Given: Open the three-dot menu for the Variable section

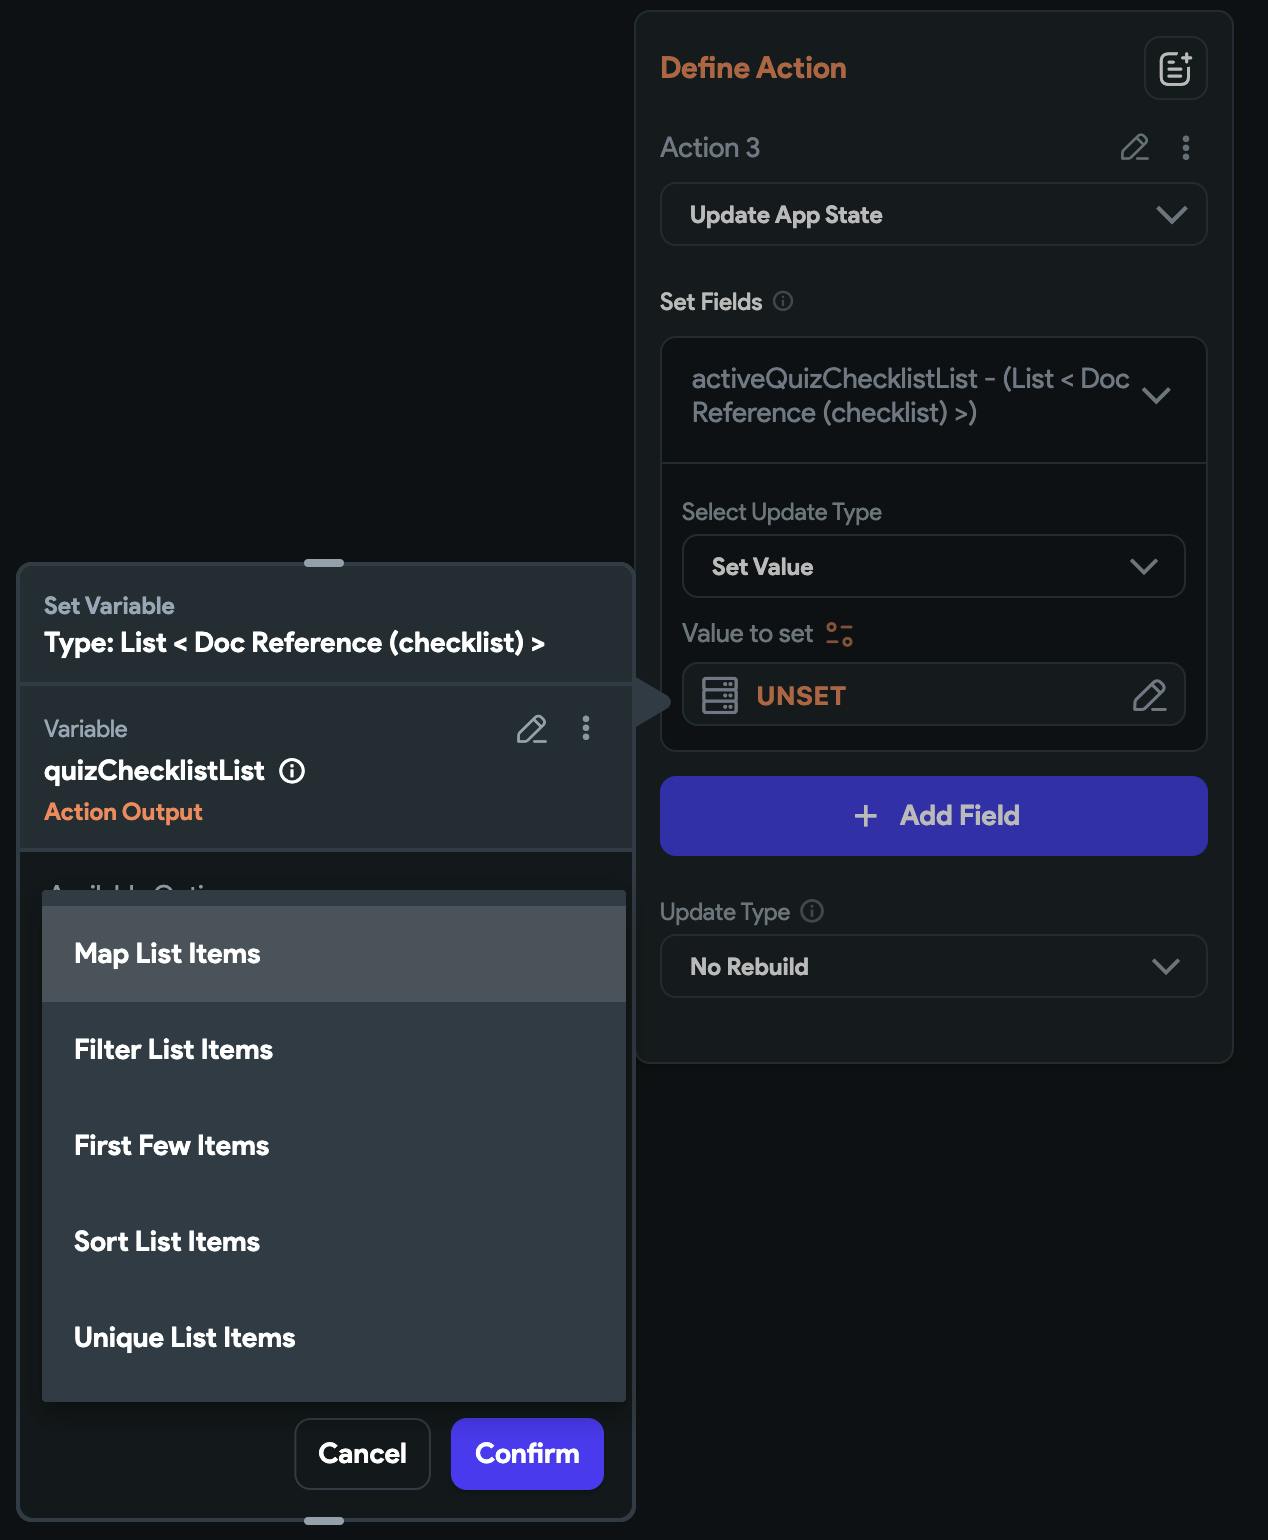Looking at the screenshot, I should tap(586, 729).
